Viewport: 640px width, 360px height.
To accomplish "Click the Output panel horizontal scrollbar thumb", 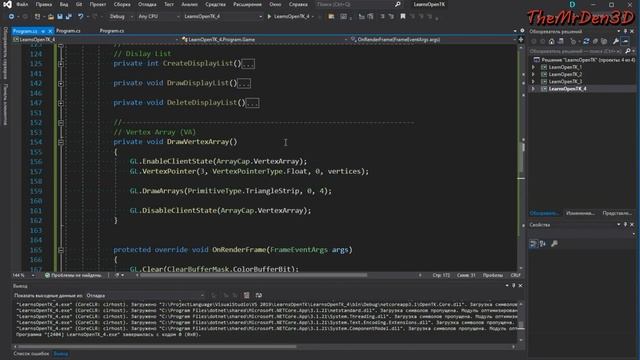I will (x=157, y=347).
